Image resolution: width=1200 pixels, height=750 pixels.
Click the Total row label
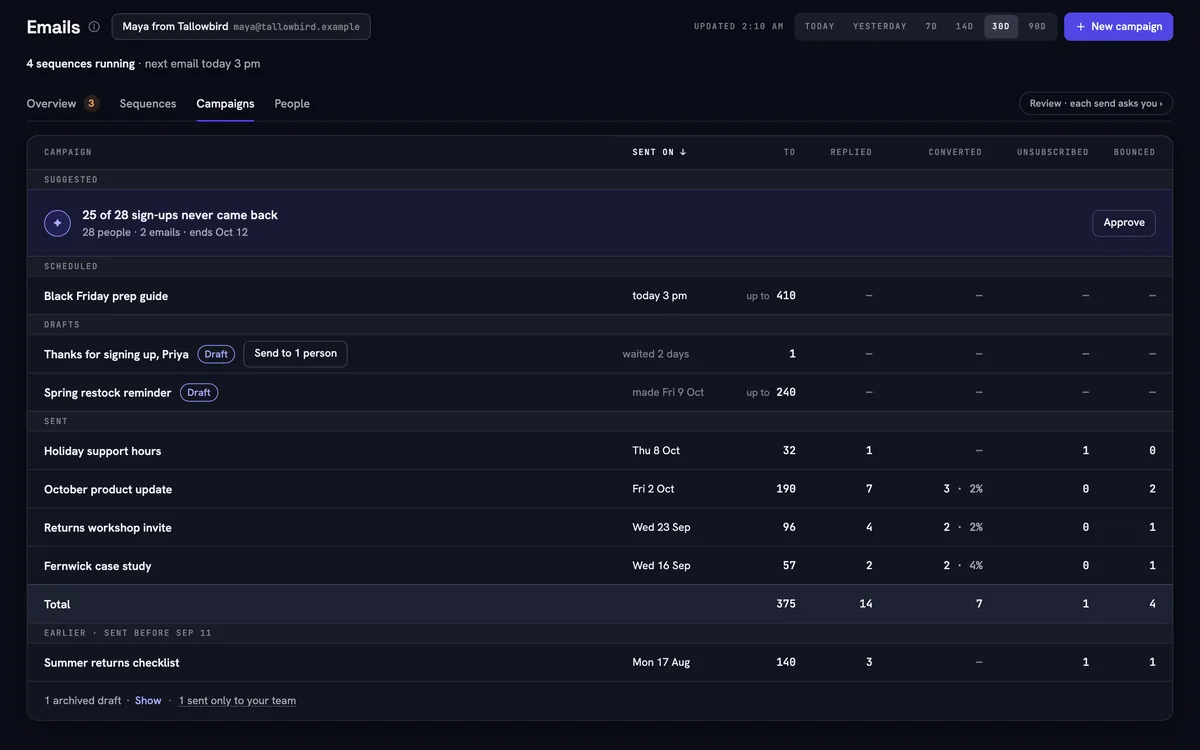57,605
